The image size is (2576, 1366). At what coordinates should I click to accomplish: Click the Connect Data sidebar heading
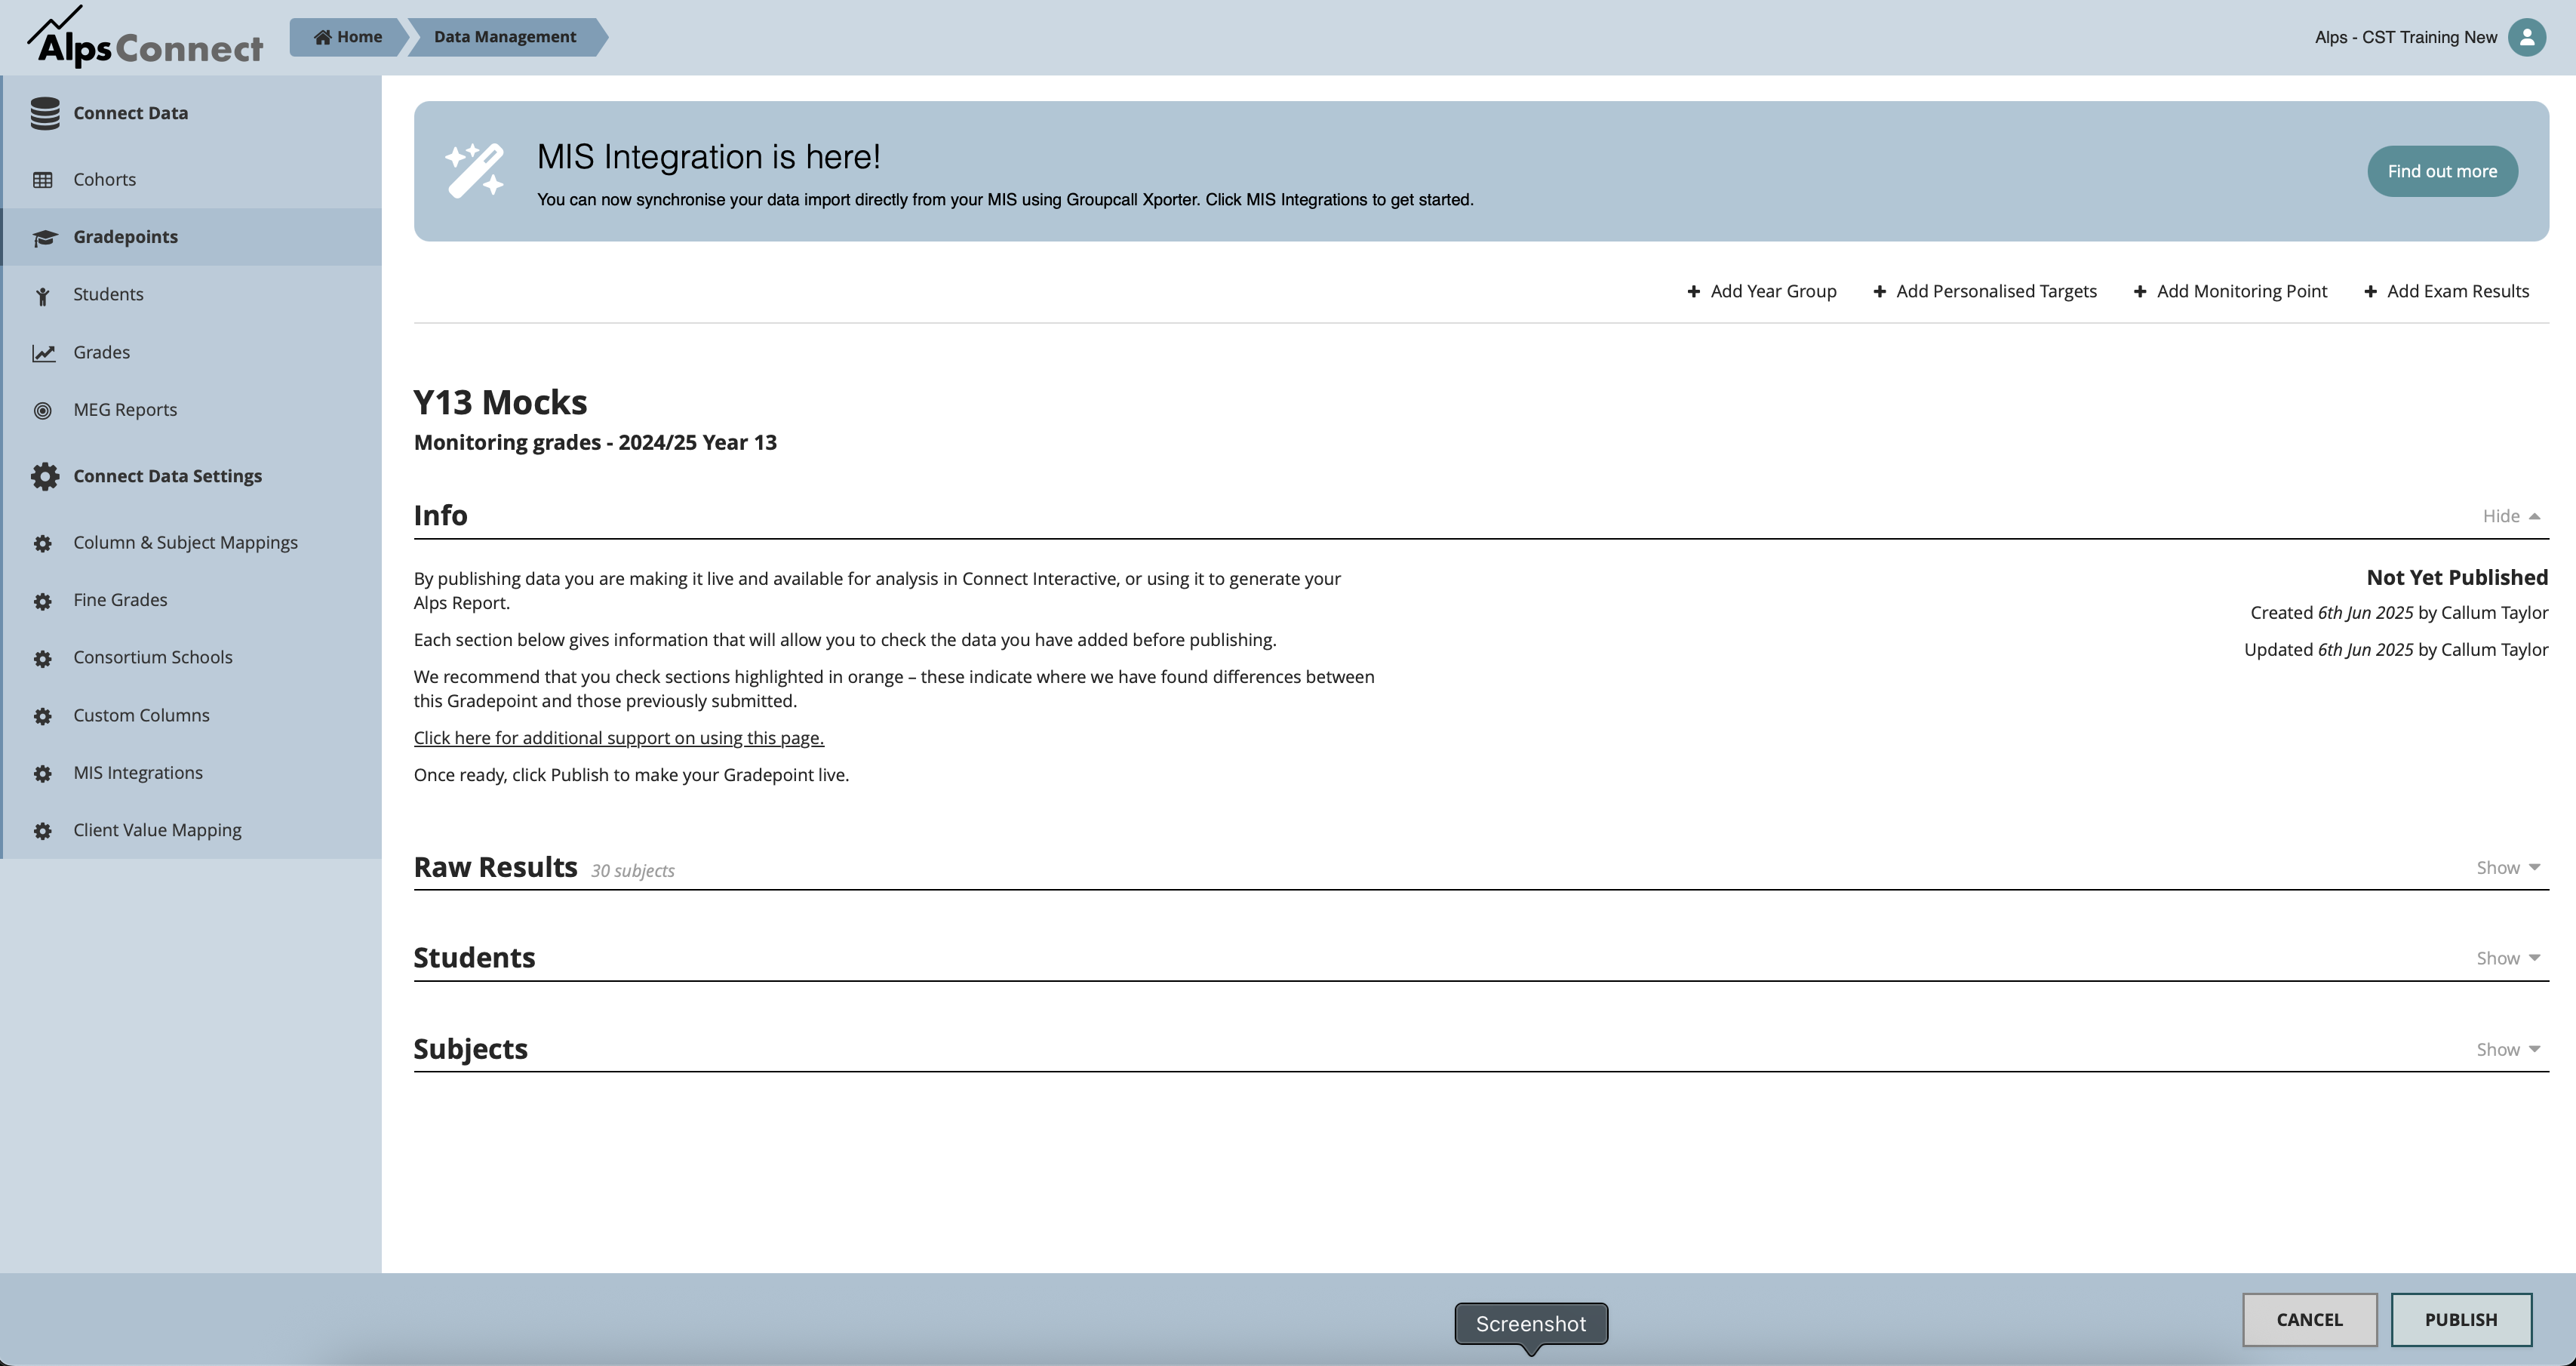coord(131,113)
